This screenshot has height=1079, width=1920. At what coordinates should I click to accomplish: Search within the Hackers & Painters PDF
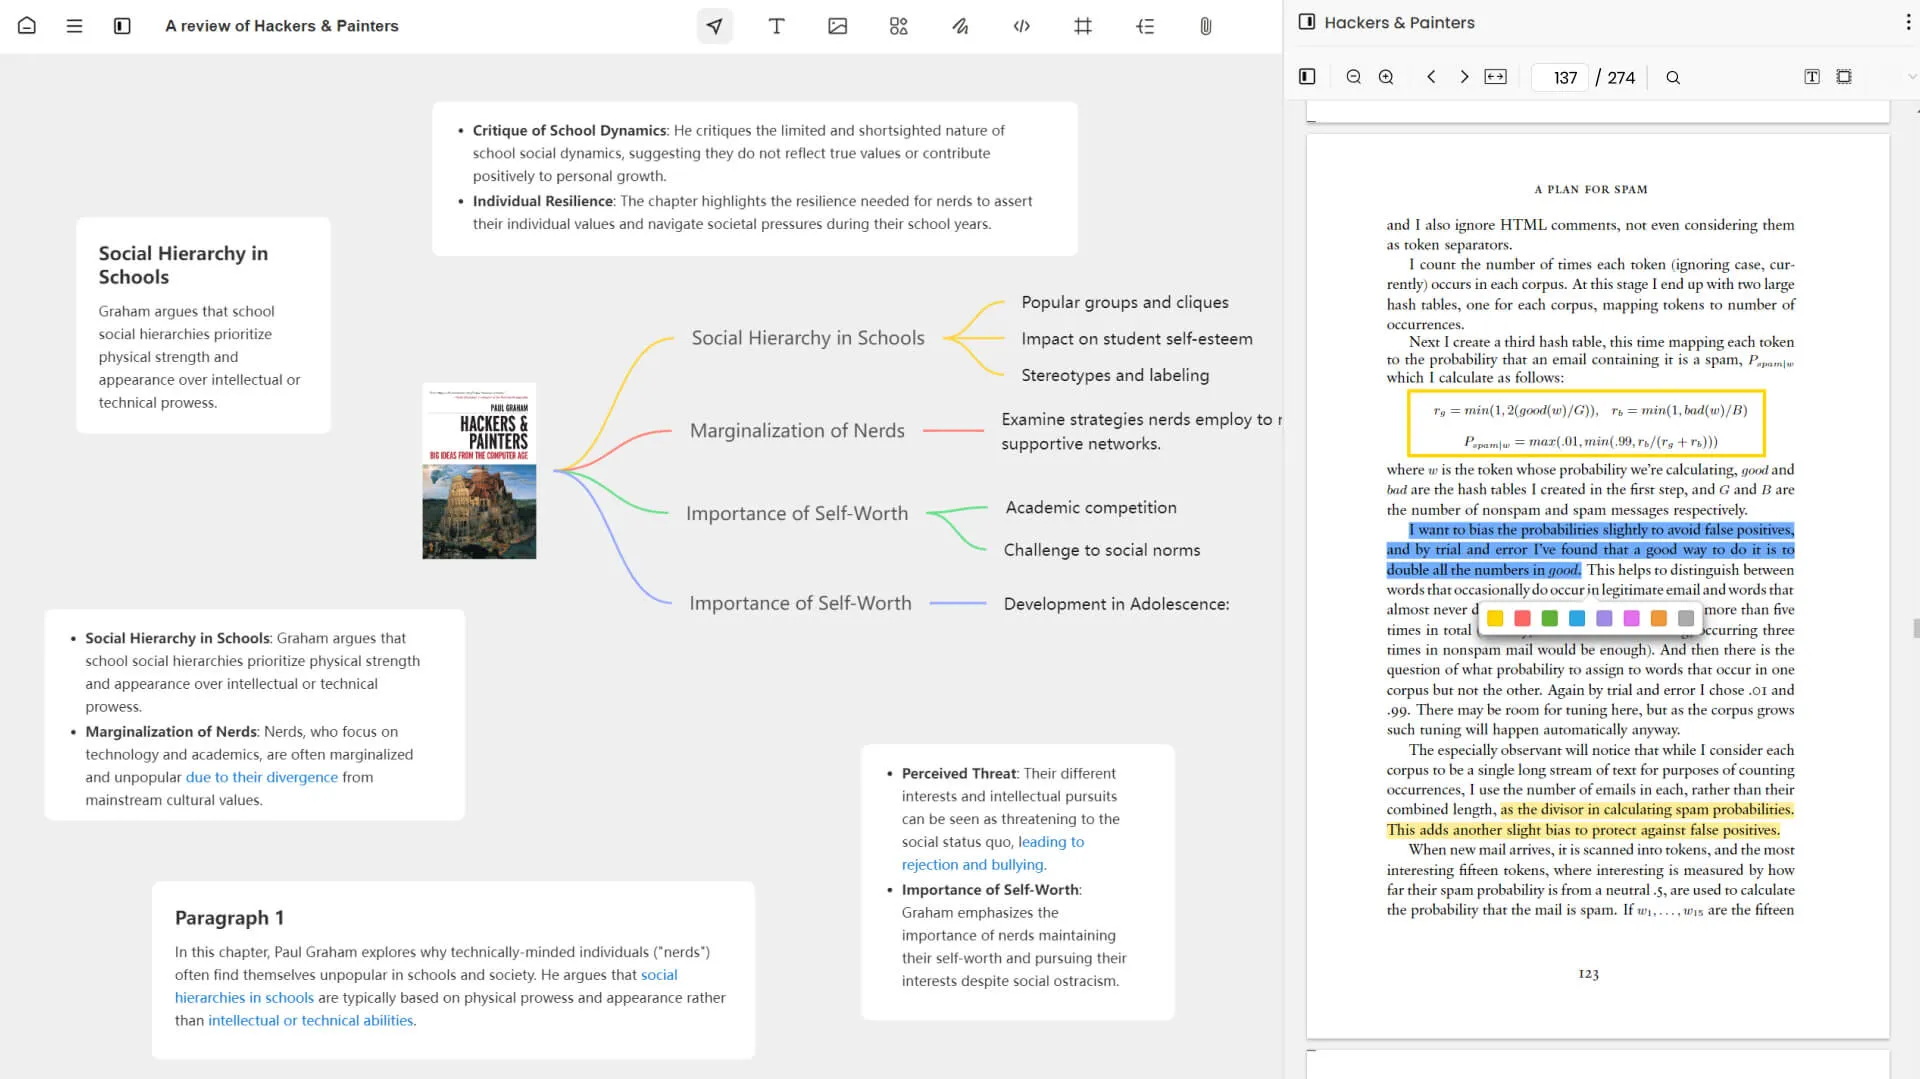[x=1673, y=77]
